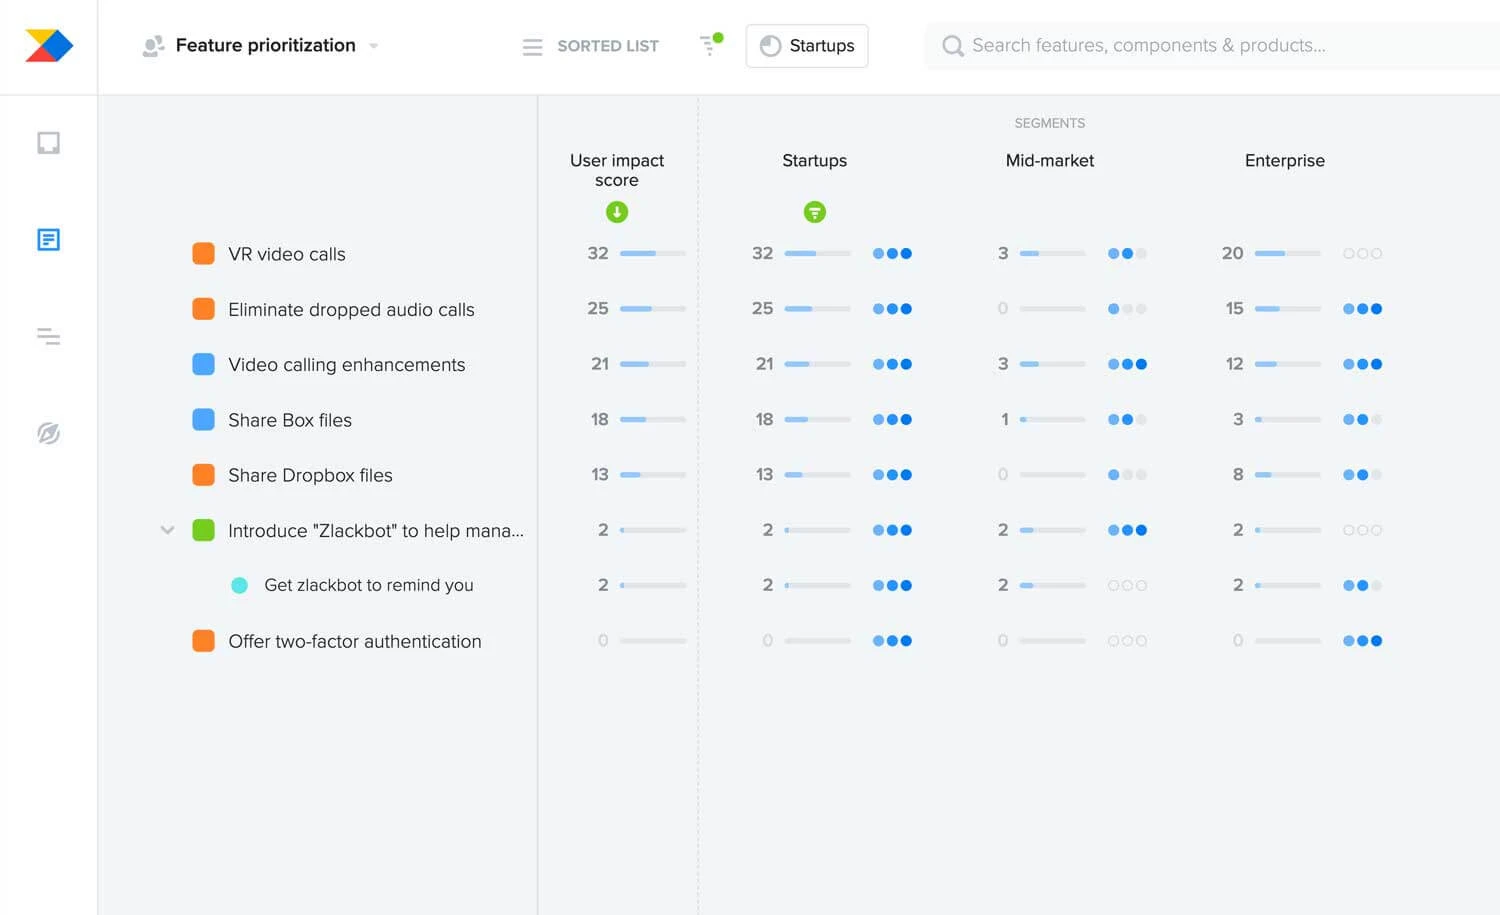Viewport: 1500px width, 915px height.
Task: Open the Sorted List view selector
Action: 591,46
